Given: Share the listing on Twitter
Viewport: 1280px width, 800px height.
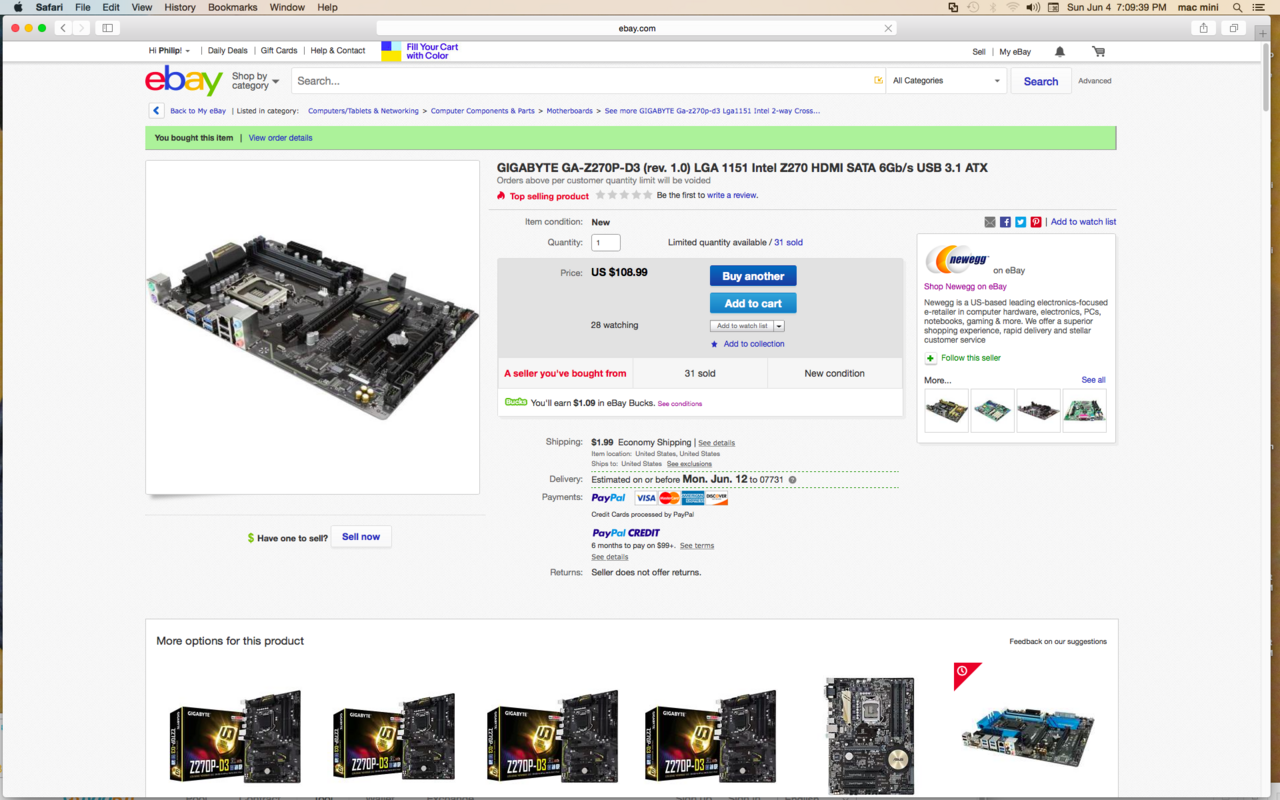Looking at the screenshot, I should coord(1021,222).
